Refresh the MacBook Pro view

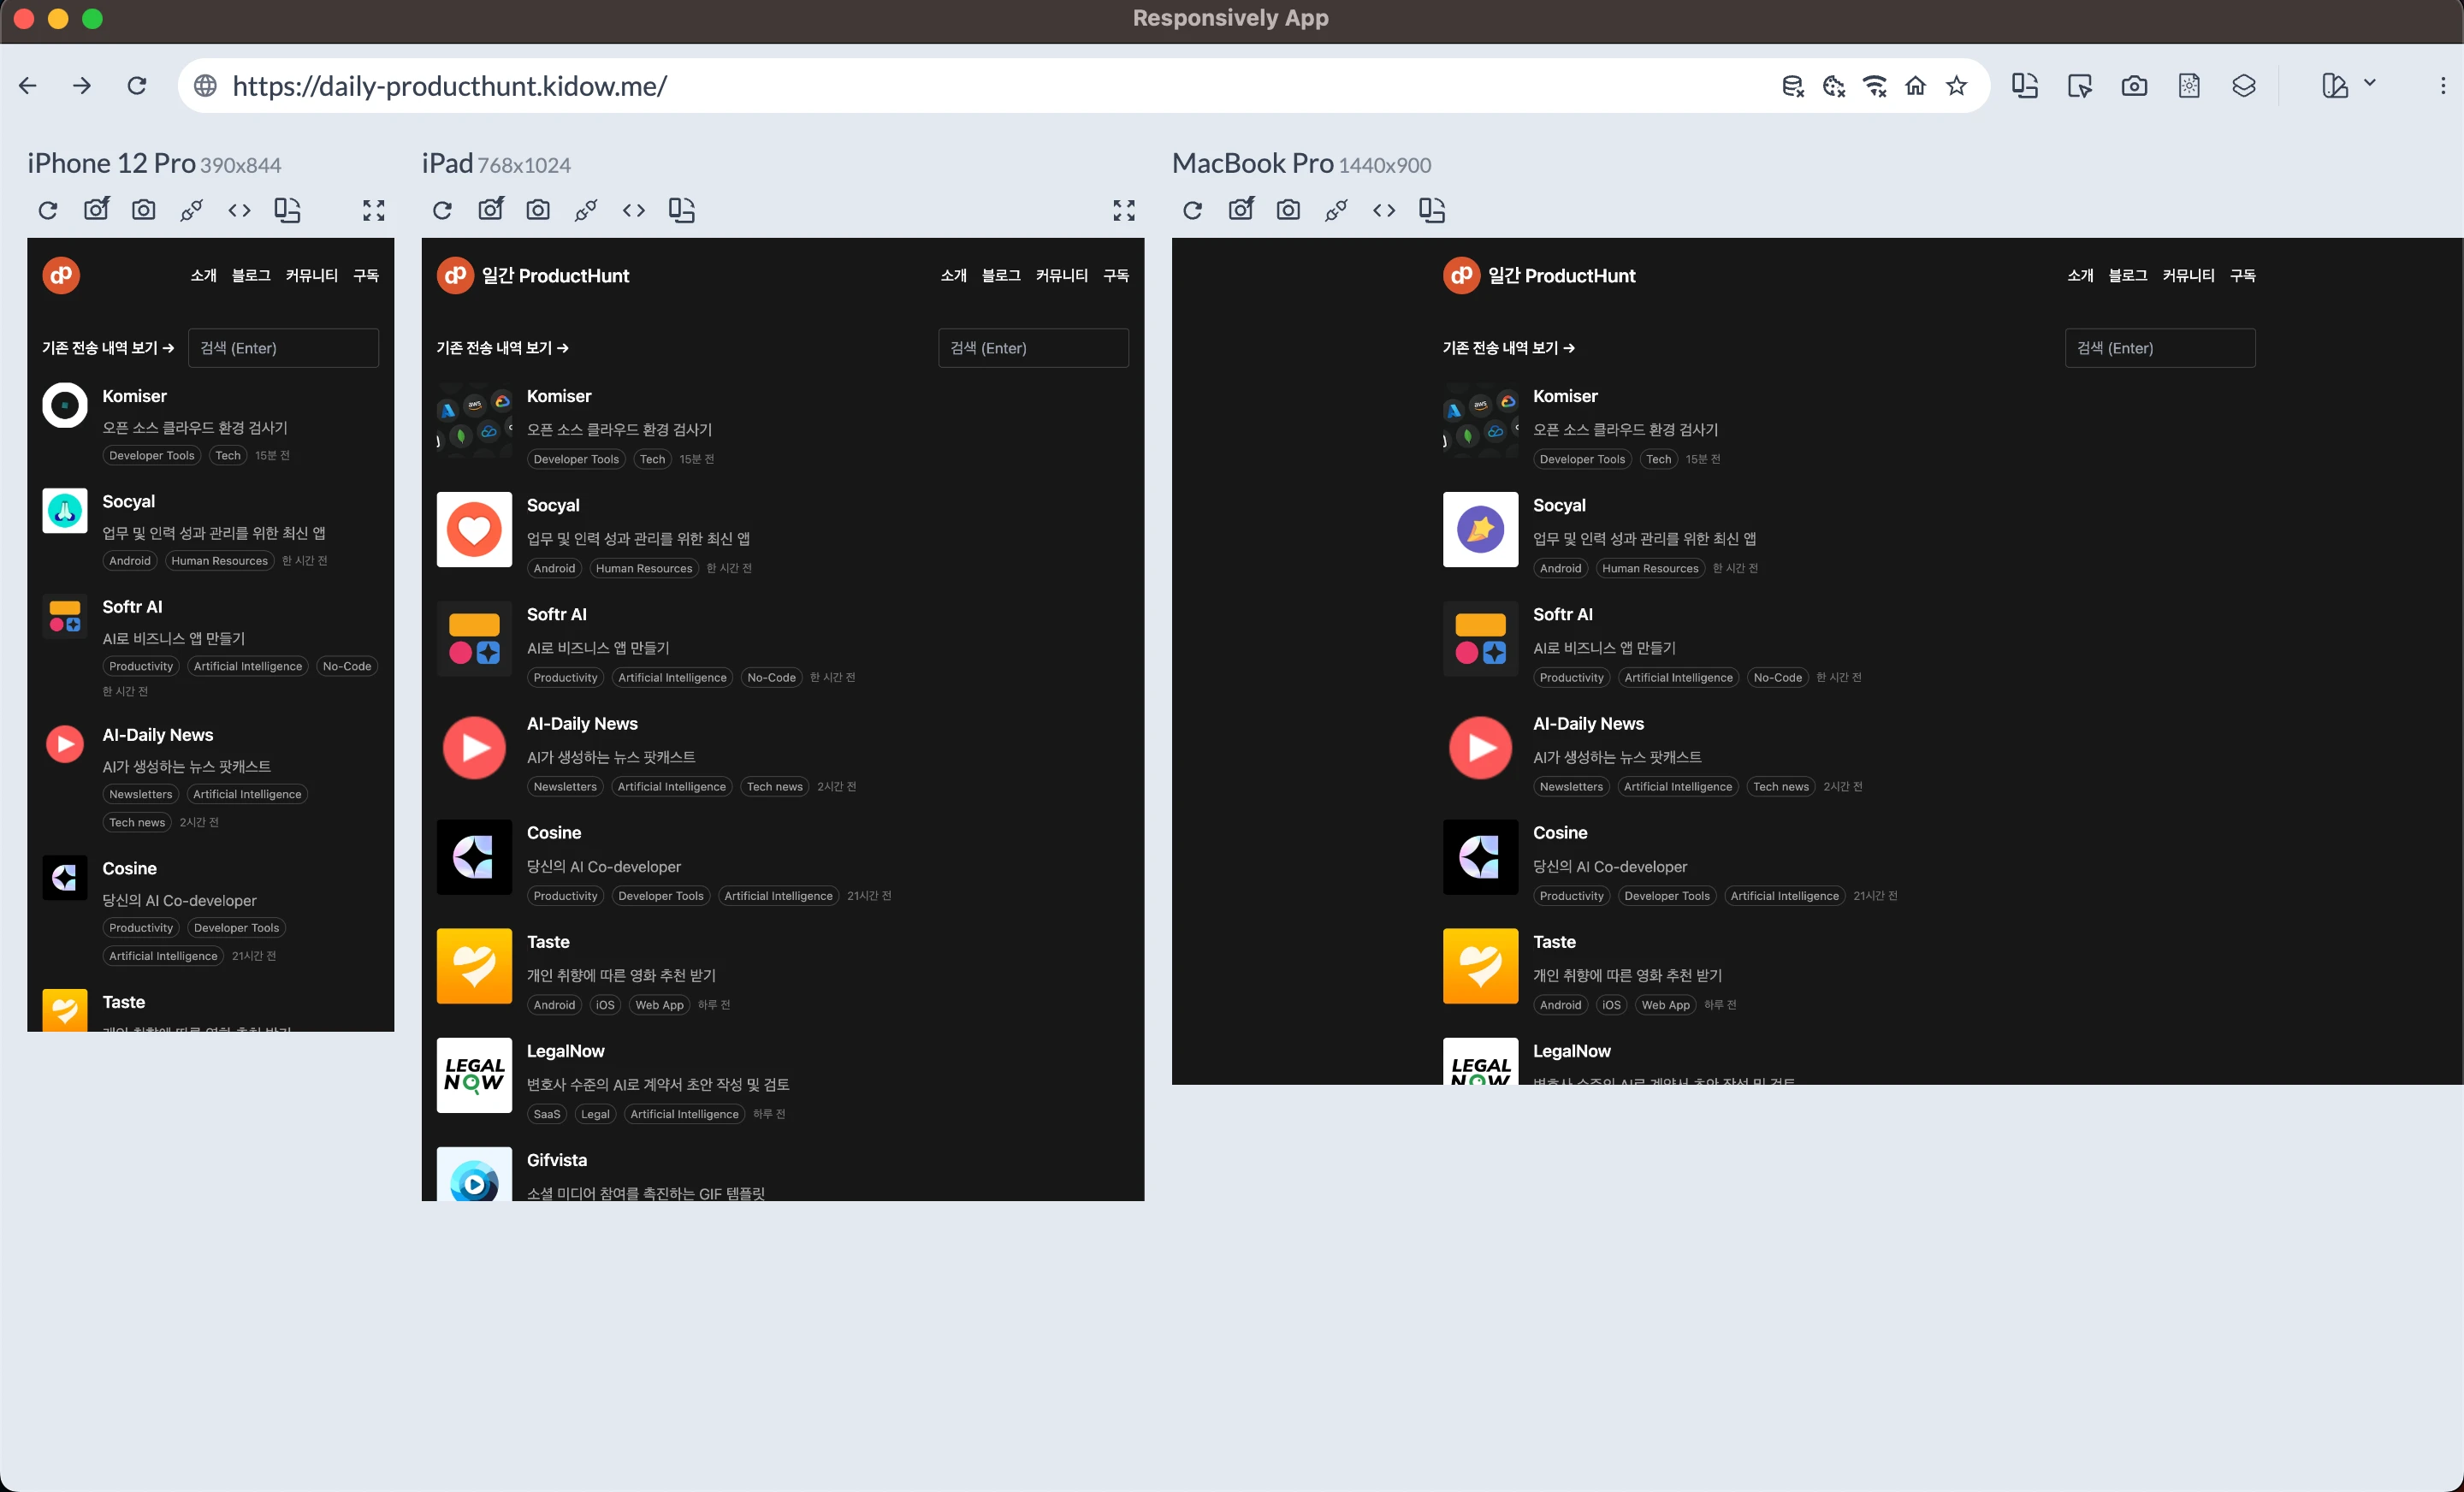click(1192, 210)
